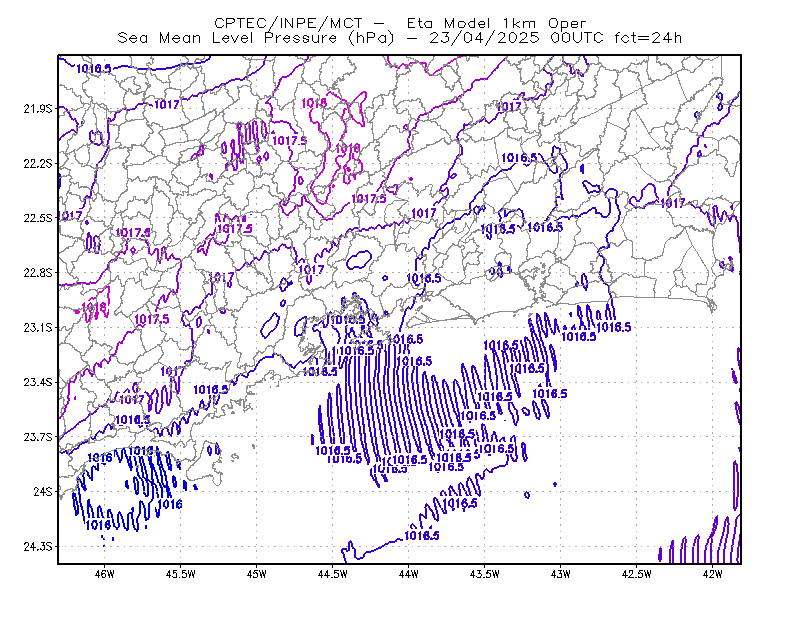Click the 24S latitude axis label
800x618 pixels.
tap(43, 491)
